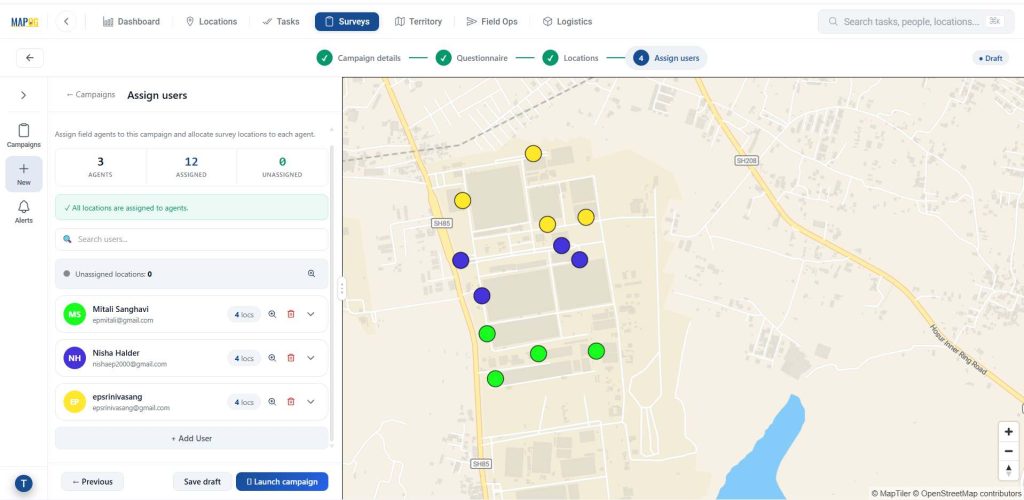Click Nisha Halder's blue NH avatar

[x=74, y=358]
